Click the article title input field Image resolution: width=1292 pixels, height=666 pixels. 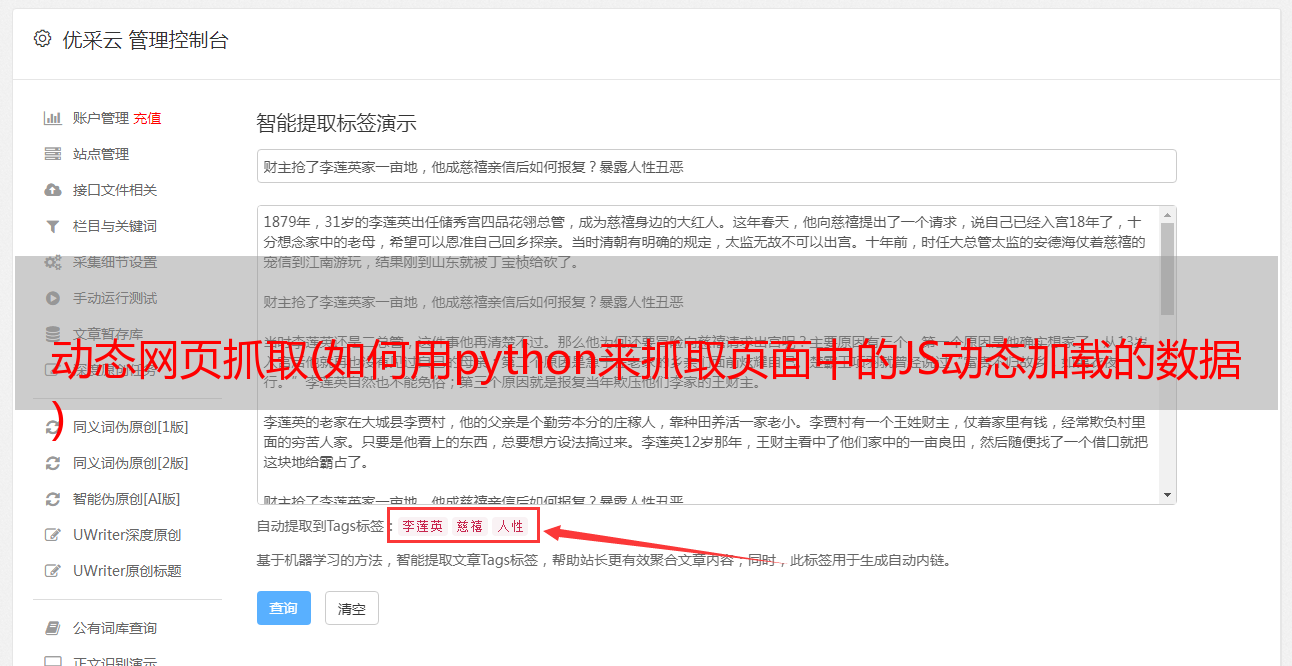click(716, 166)
